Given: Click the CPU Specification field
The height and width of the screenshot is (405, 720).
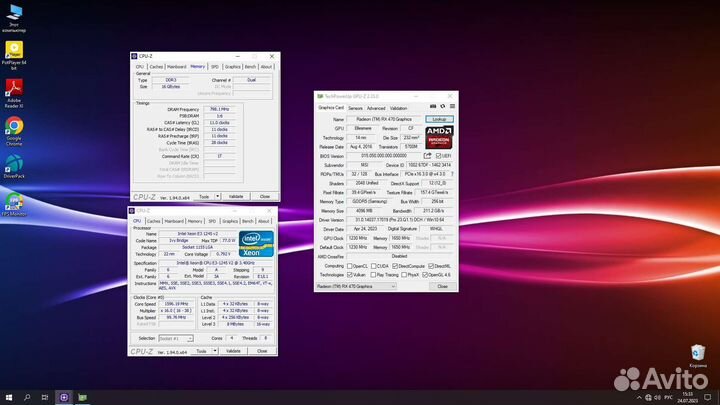Looking at the screenshot, I should tap(216, 263).
